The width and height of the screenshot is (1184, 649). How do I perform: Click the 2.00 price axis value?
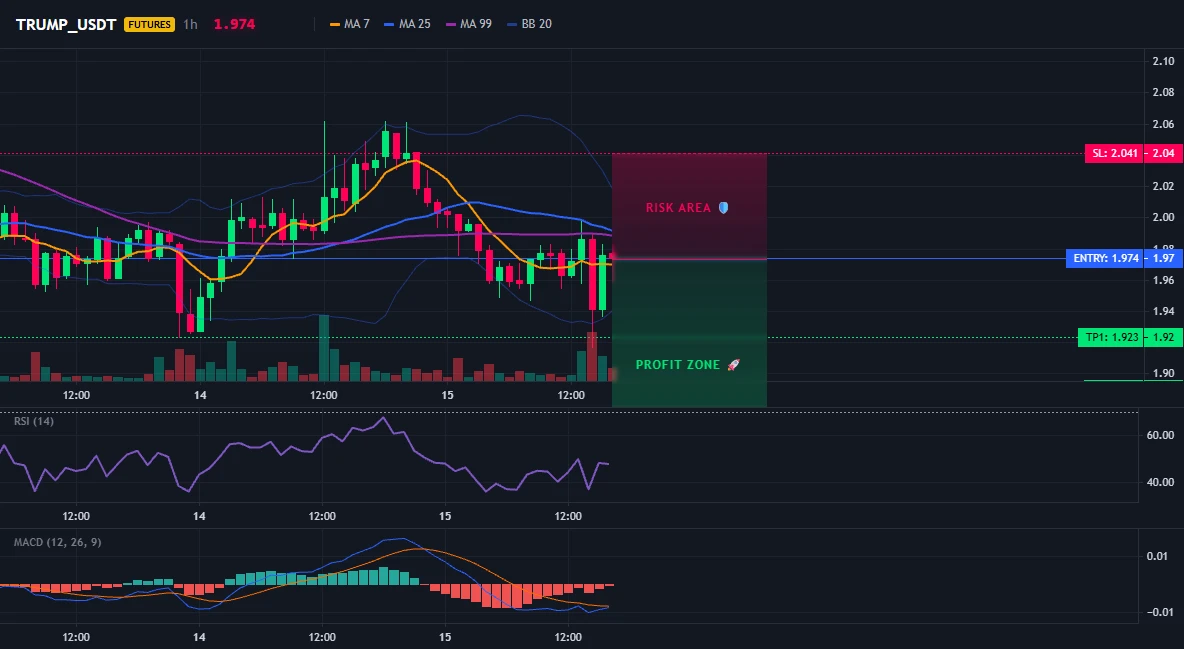coord(1164,218)
